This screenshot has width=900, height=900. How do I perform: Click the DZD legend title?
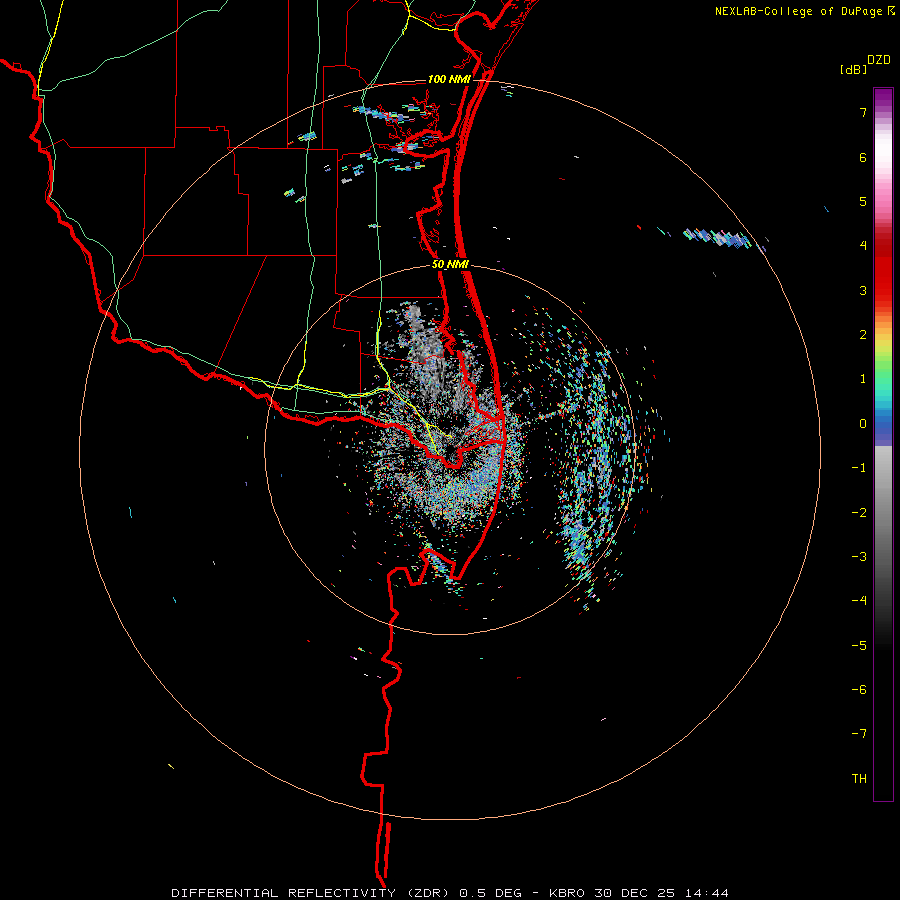pyautogui.click(x=879, y=60)
